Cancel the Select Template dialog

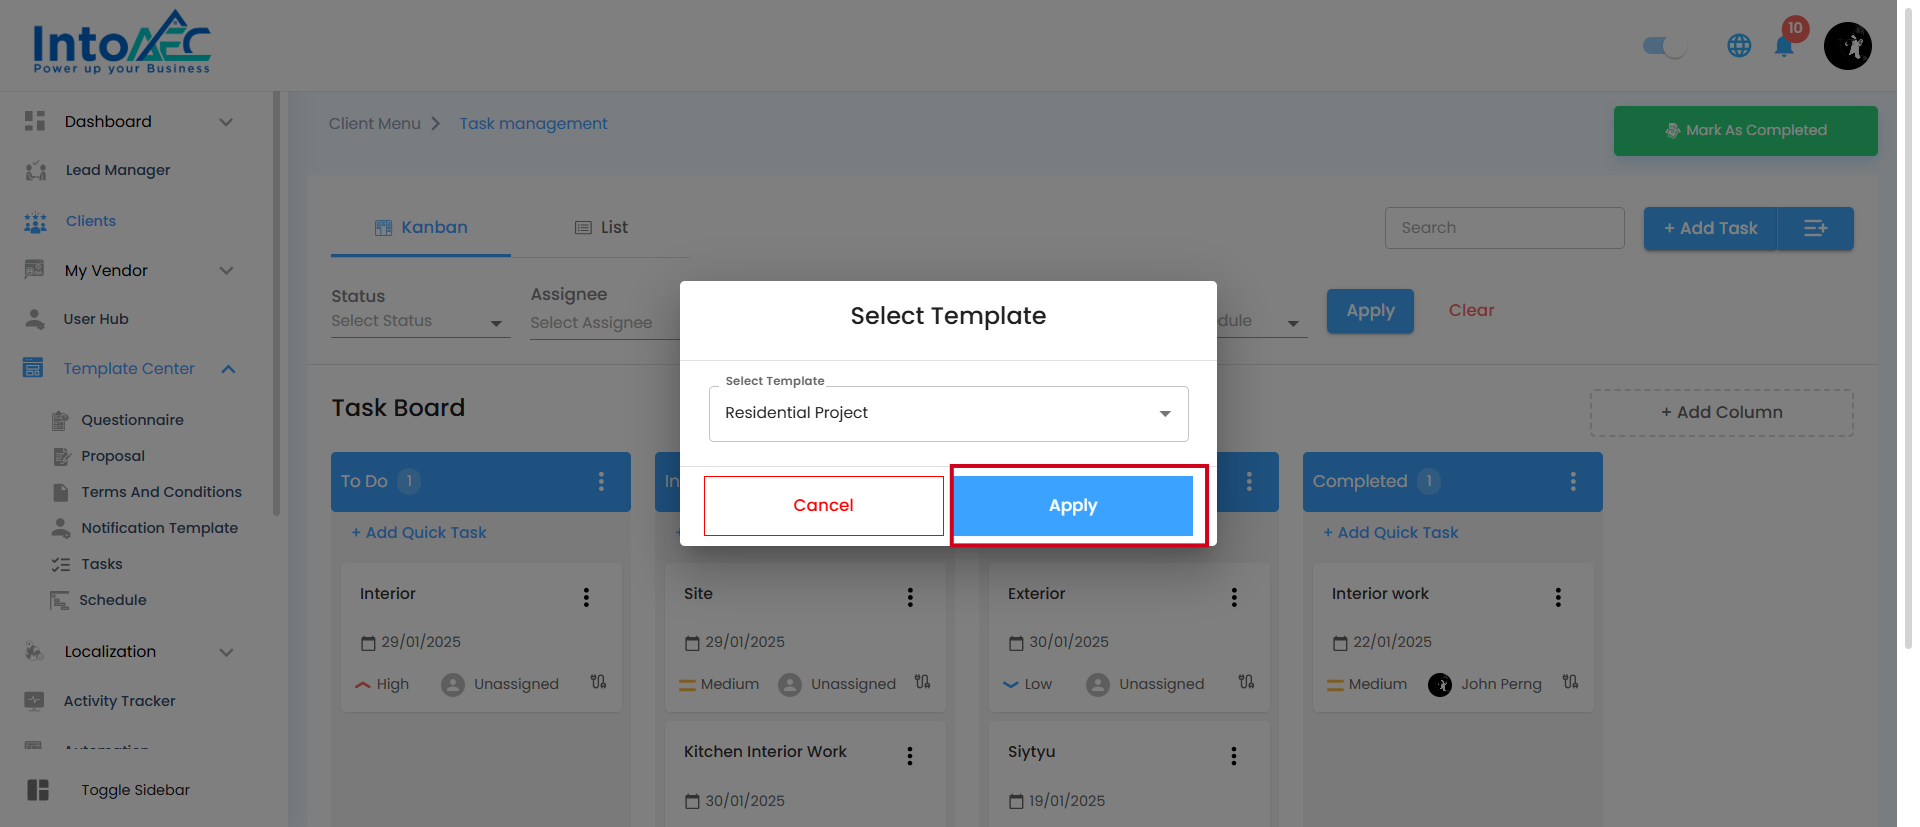823,505
